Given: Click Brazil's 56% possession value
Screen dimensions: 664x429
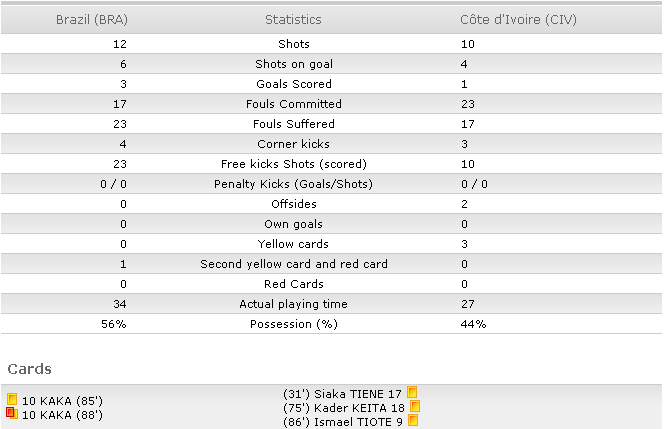Looking at the screenshot, I should [x=114, y=324].
